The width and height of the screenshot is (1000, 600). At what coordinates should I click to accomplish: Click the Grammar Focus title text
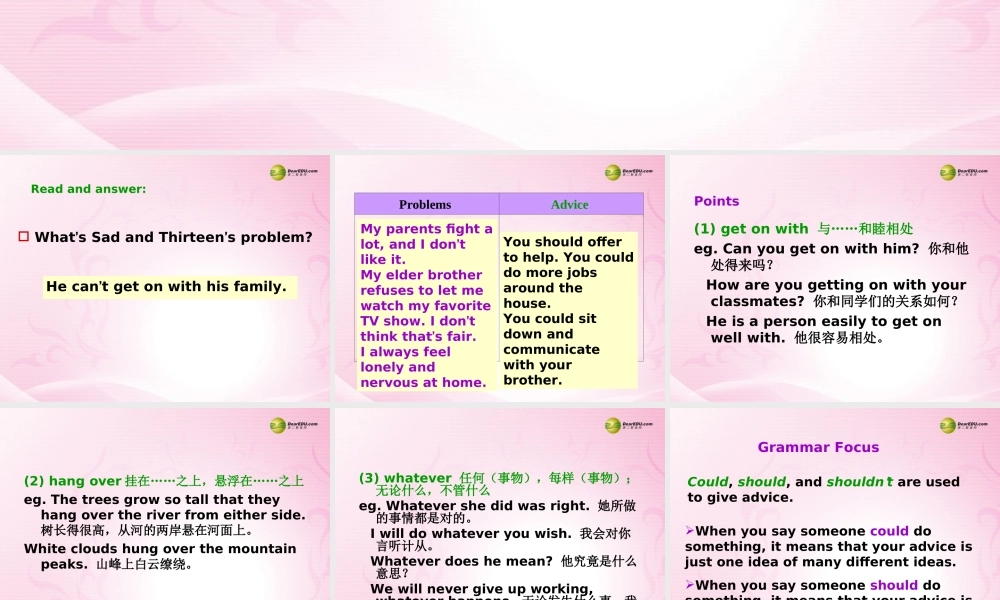point(818,446)
